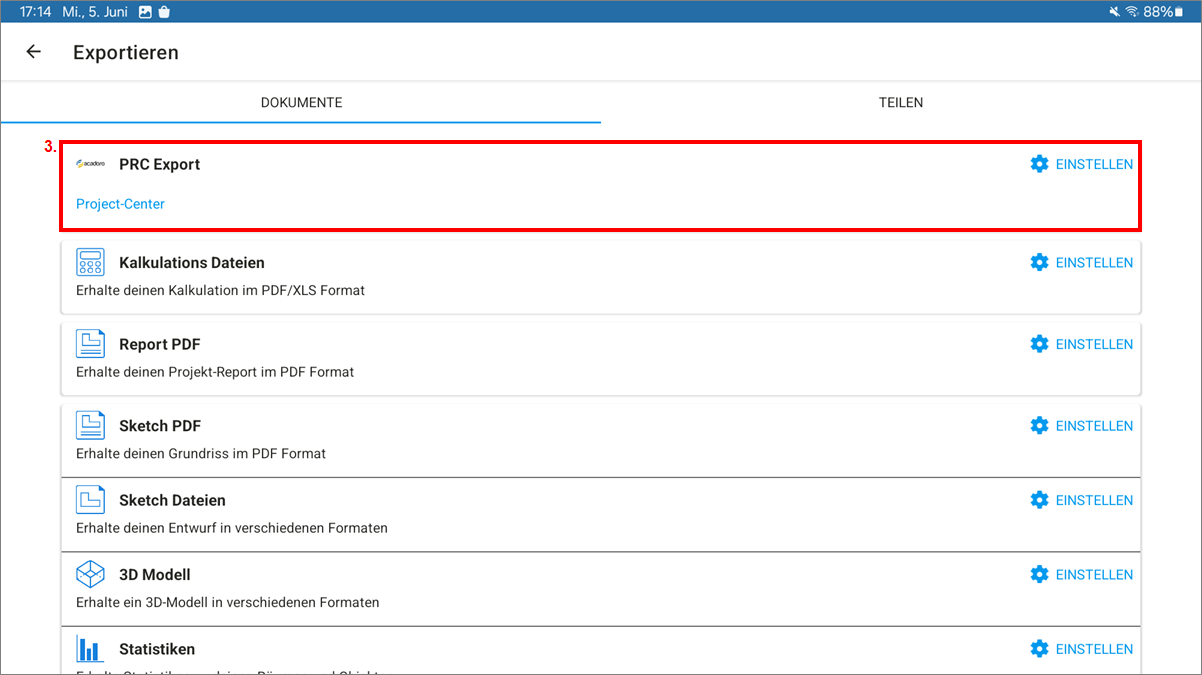1202x675 pixels.
Task: Tap the Statistiken bar chart icon
Action: [x=90, y=649]
